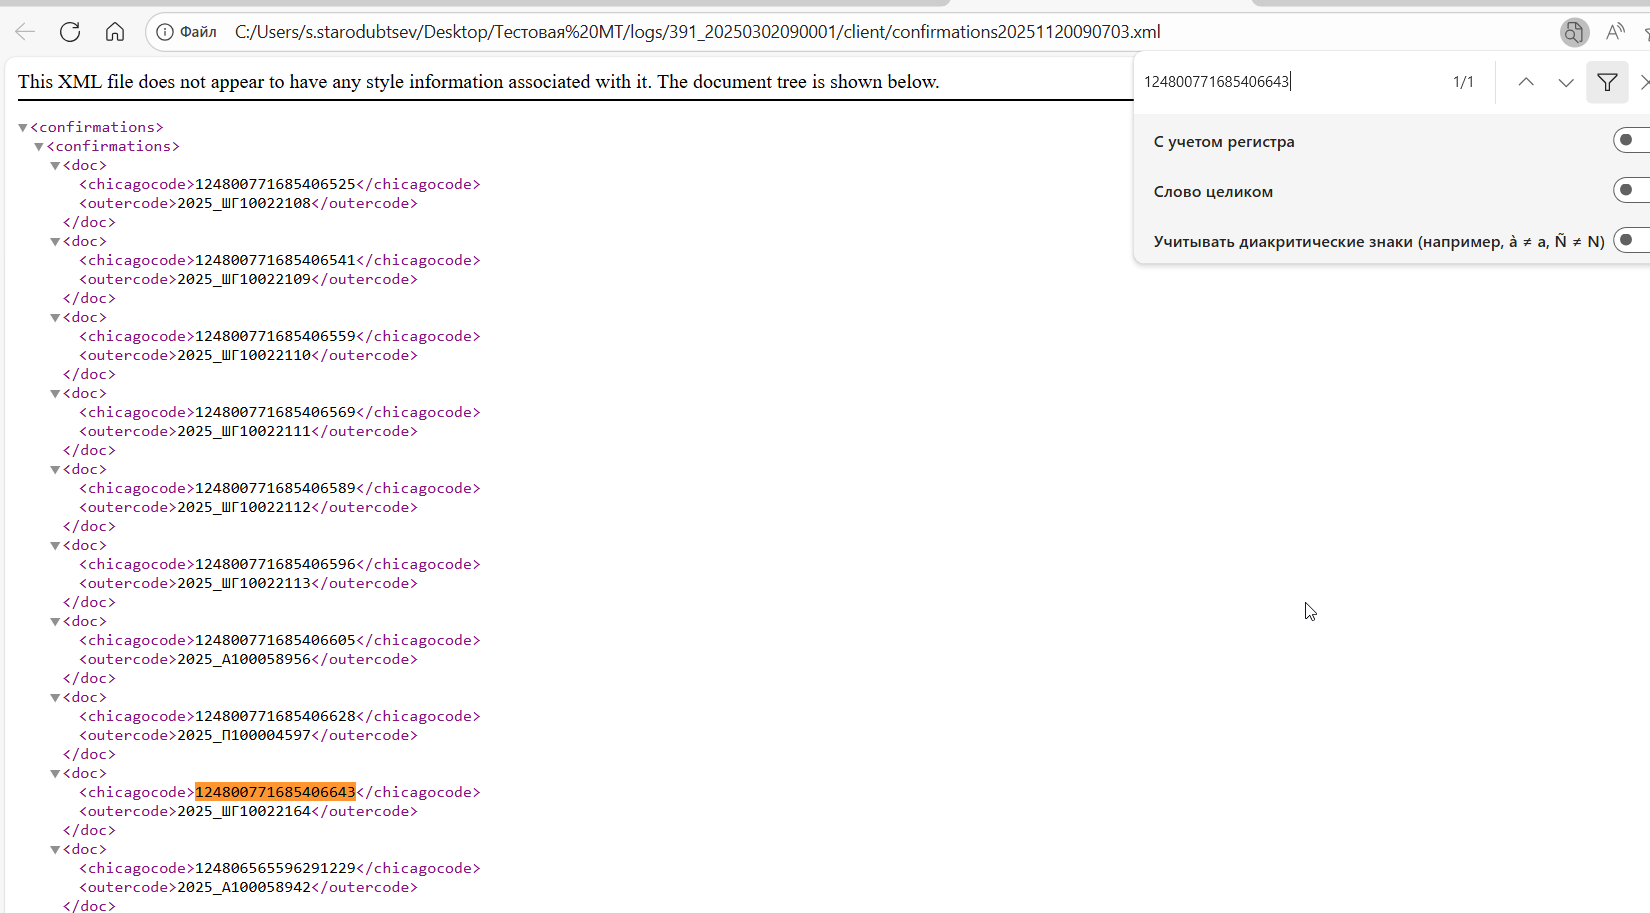Open the browser home page

pos(115,32)
